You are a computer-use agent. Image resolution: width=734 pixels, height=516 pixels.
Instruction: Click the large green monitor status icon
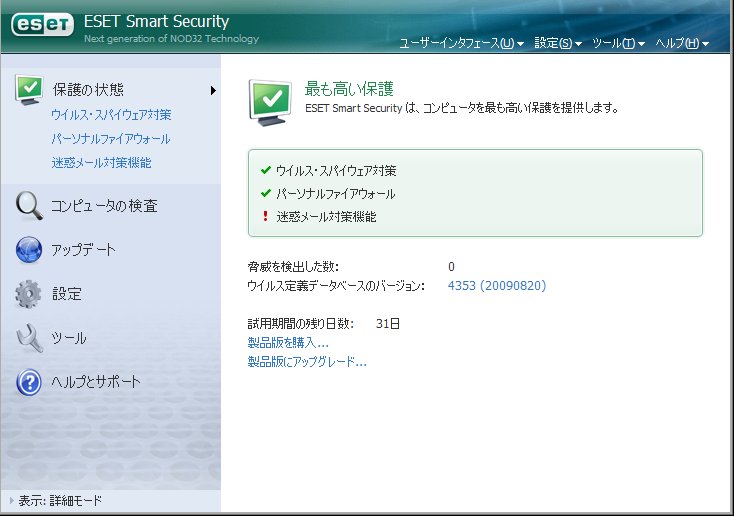pos(270,103)
